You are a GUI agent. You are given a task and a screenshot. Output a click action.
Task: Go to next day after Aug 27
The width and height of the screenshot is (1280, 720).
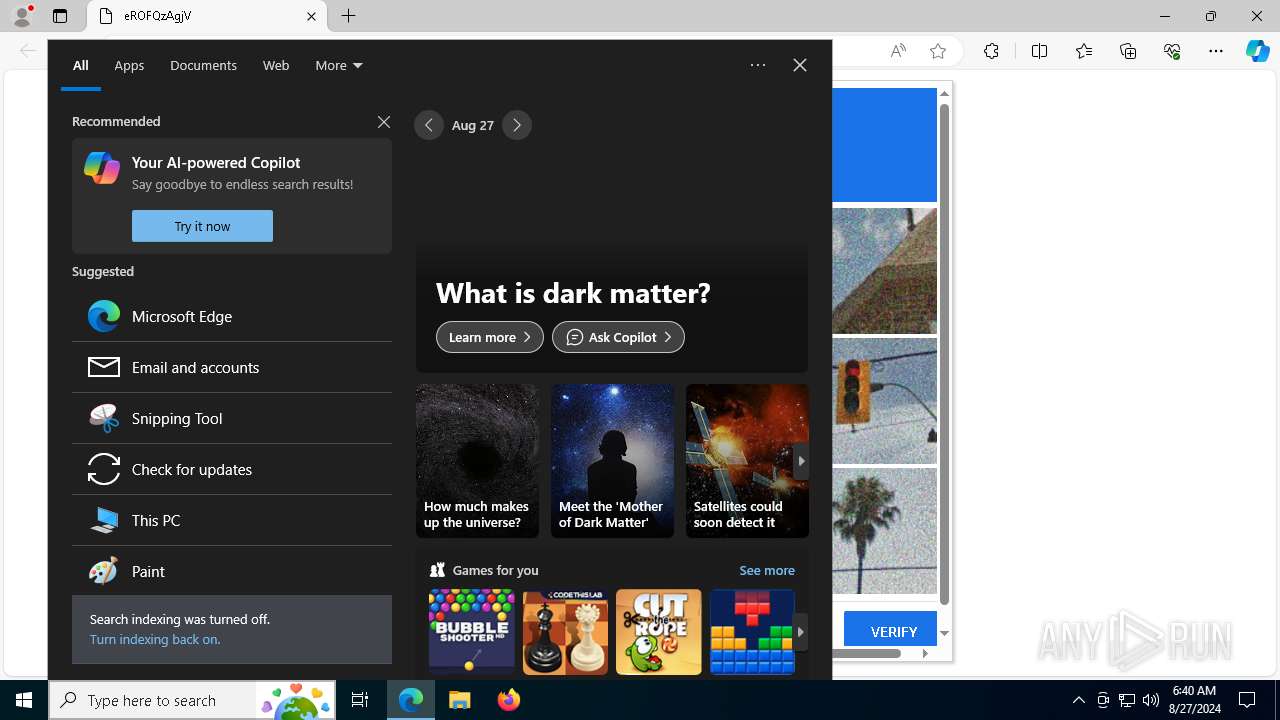click(517, 125)
